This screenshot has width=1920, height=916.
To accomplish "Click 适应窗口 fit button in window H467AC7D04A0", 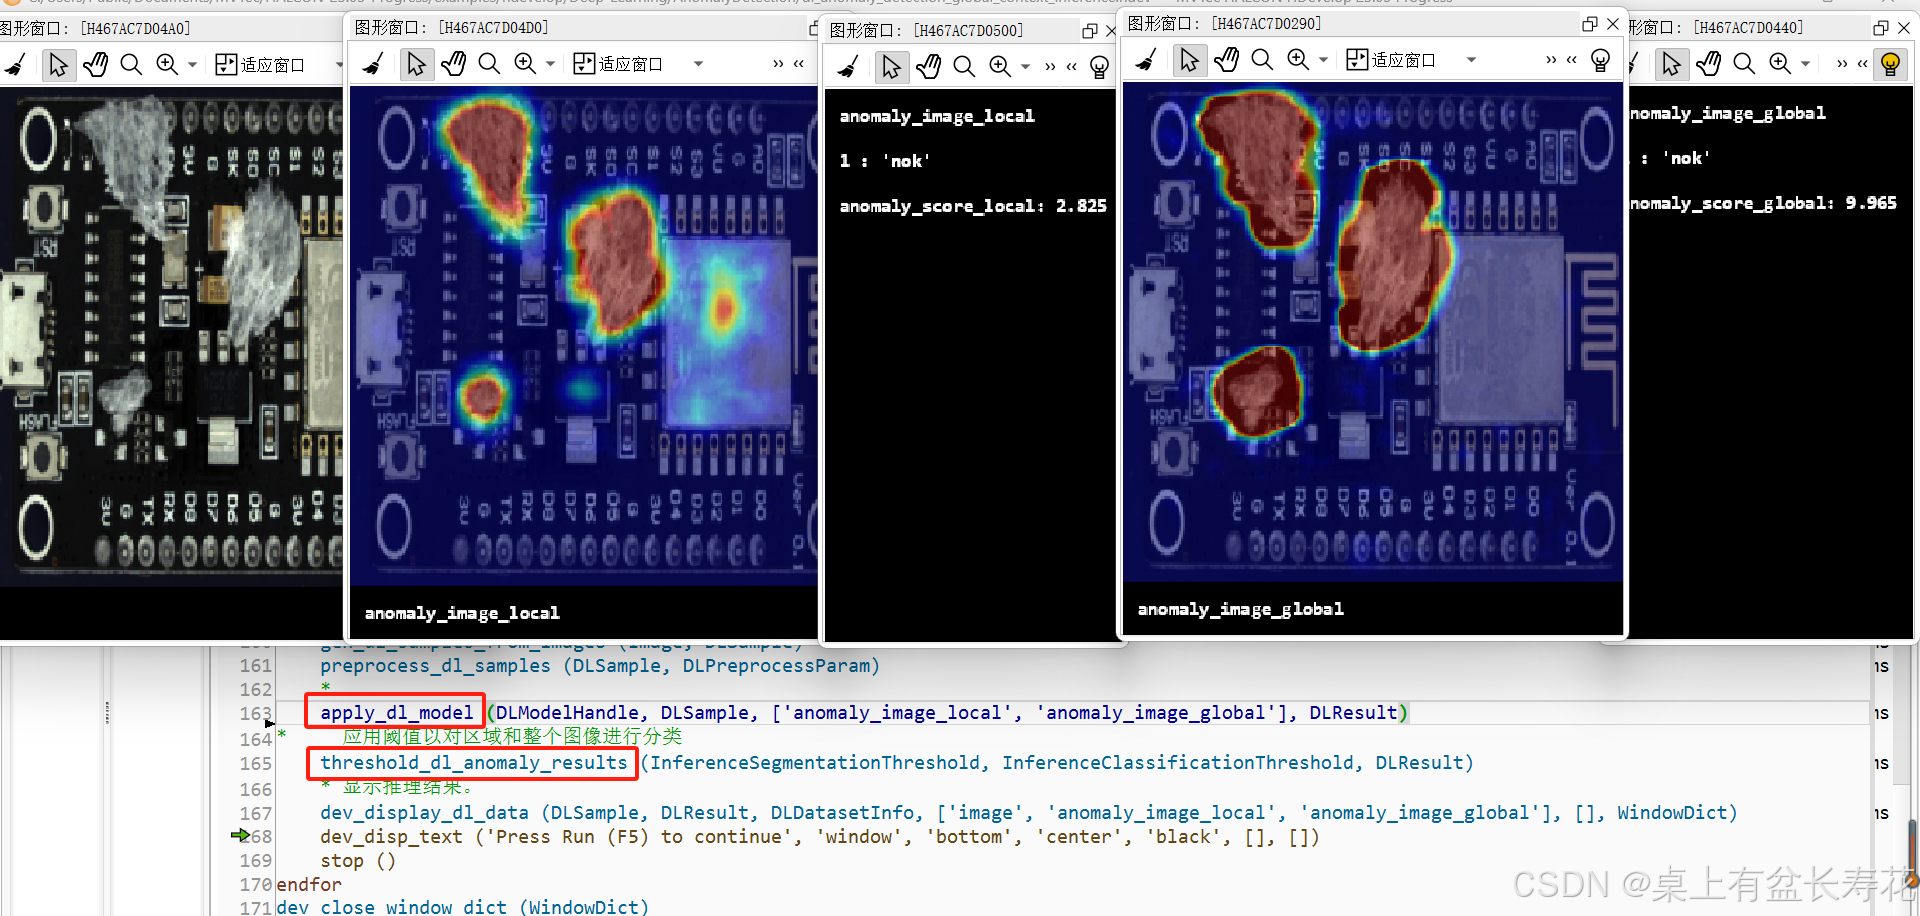I will 260,65.
